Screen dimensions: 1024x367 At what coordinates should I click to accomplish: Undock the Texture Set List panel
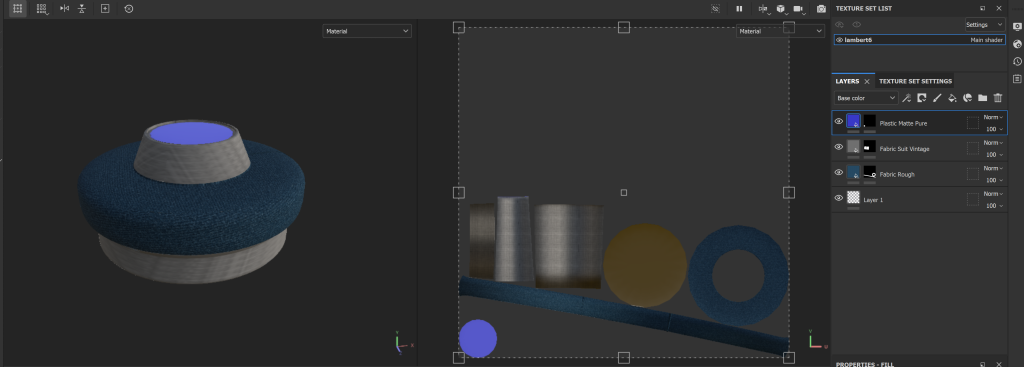click(982, 8)
